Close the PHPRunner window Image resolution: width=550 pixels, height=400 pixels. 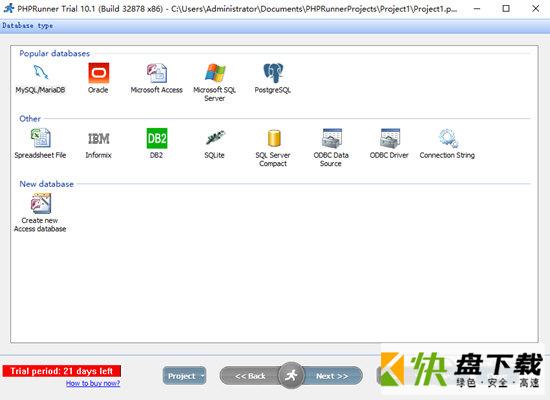(x=536, y=8)
